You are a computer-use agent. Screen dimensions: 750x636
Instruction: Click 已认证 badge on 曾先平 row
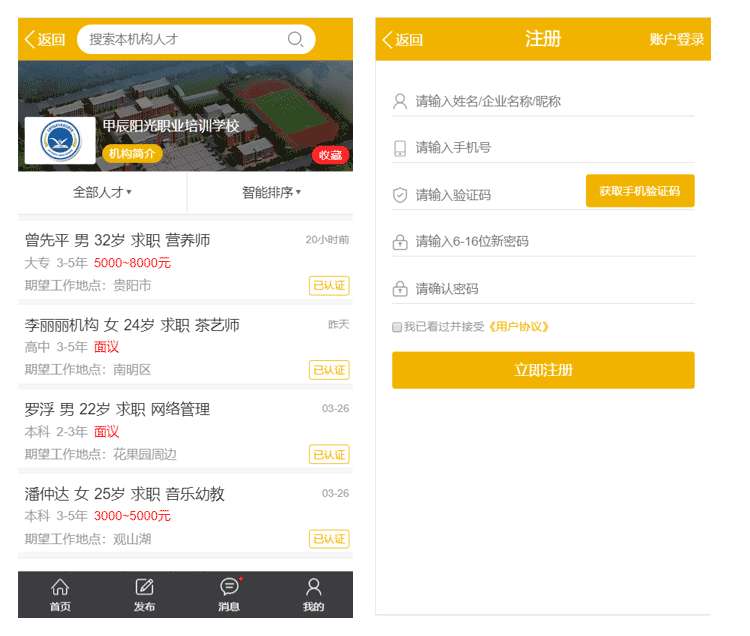[x=329, y=285]
